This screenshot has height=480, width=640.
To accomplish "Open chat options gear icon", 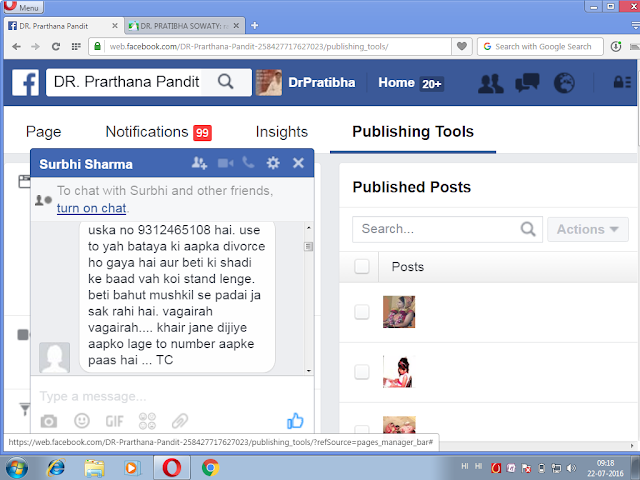I will click(273, 163).
